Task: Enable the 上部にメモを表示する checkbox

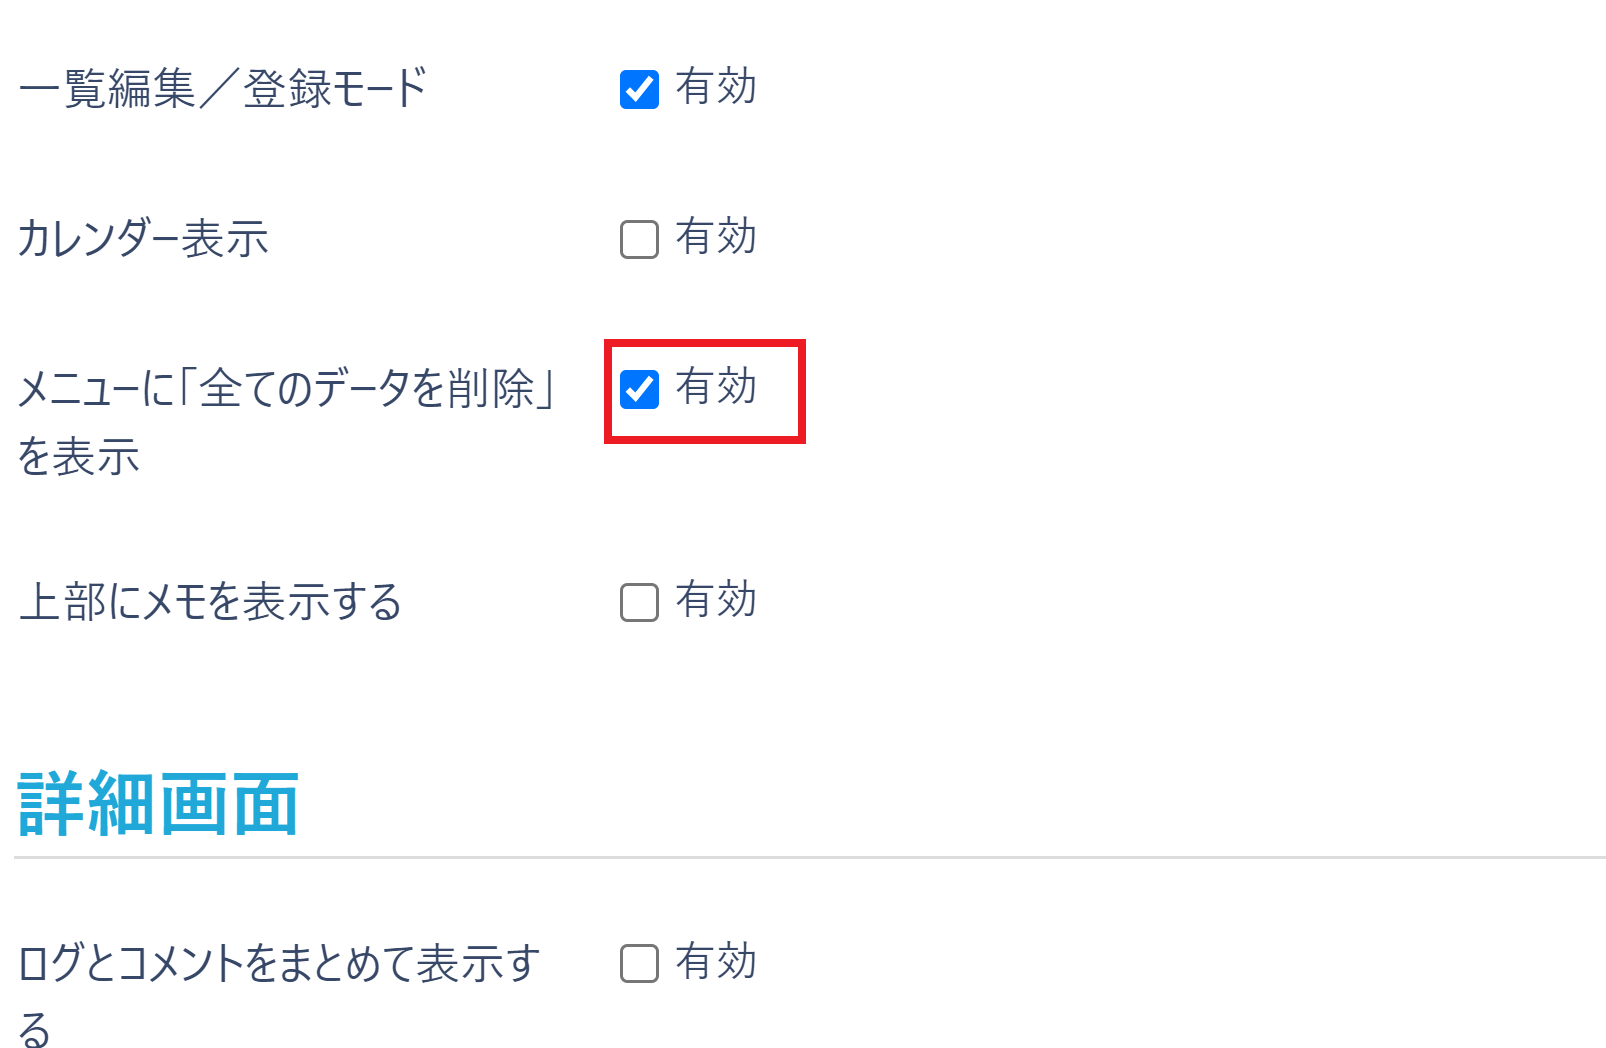Action: (x=639, y=602)
